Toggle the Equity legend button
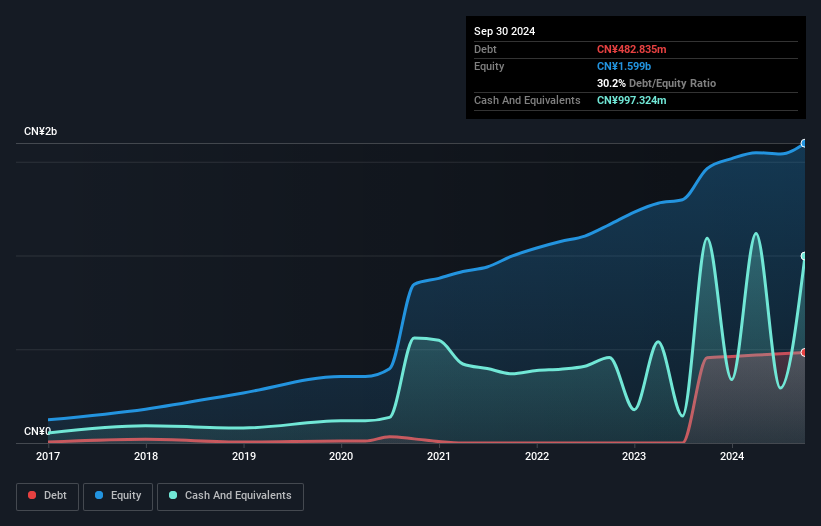The width and height of the screenshot is (821, 526). pyautogui.click(x=118, y=496)
